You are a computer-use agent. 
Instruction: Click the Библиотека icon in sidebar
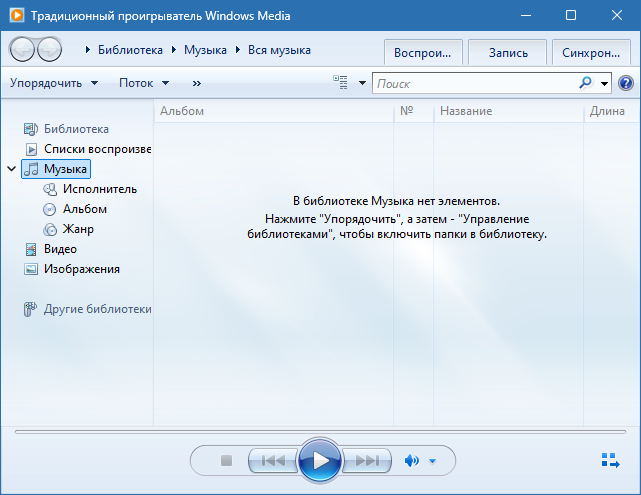click(x=31, y=129)
